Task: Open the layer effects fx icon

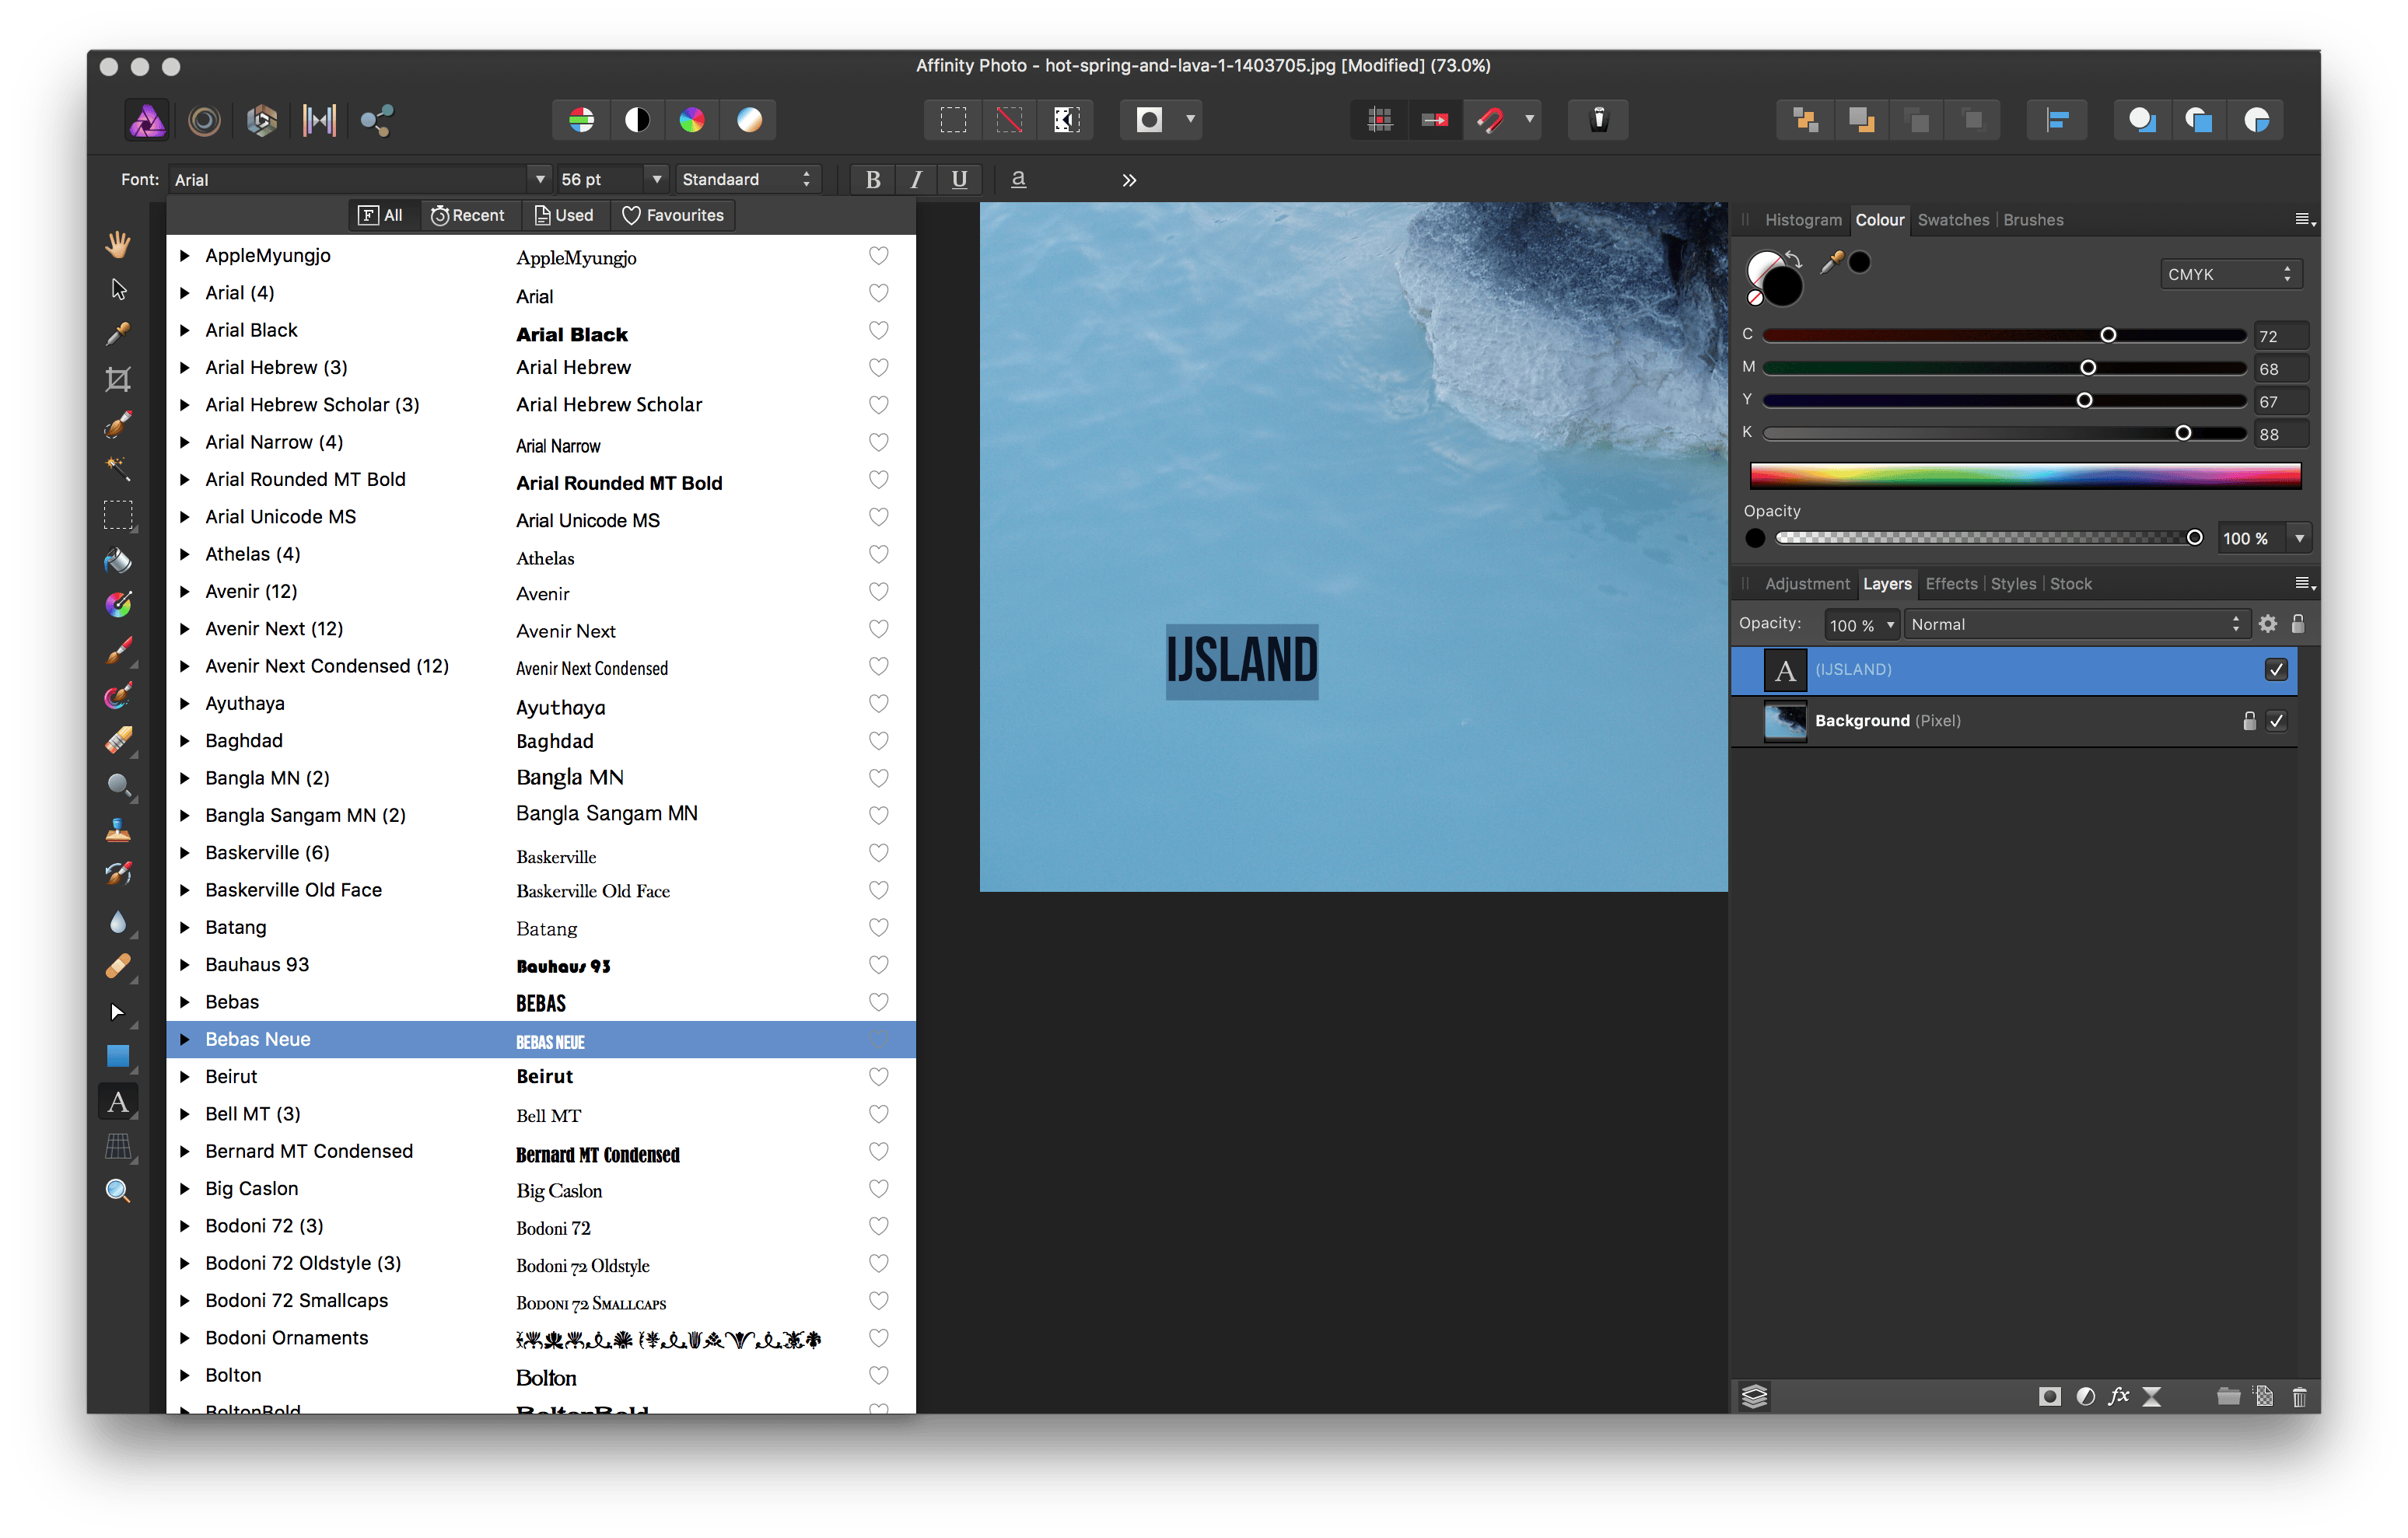Action: point(2118,1396)
